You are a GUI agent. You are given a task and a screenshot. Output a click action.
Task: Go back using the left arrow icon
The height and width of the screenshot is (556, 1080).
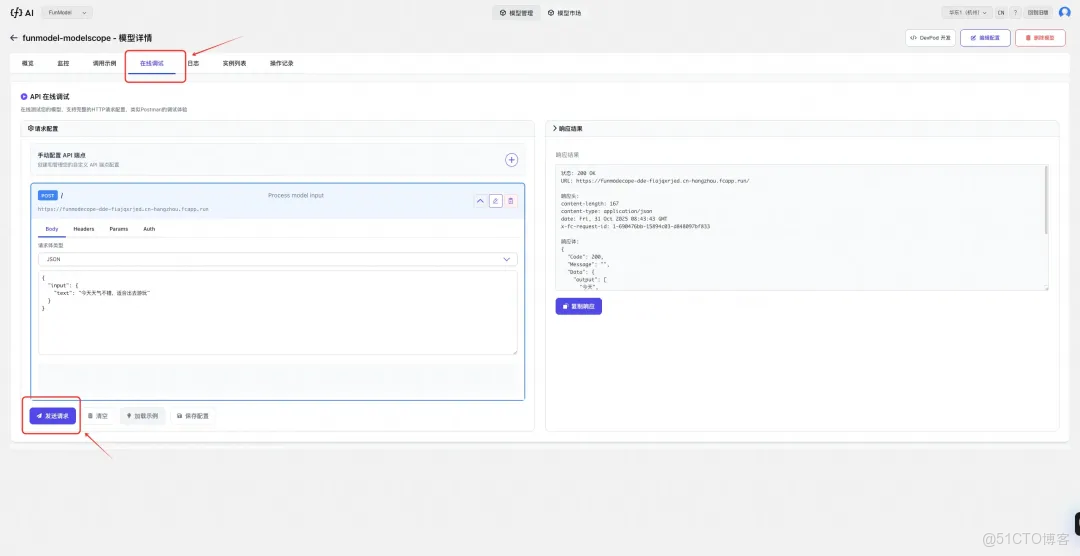pos(14,37)
